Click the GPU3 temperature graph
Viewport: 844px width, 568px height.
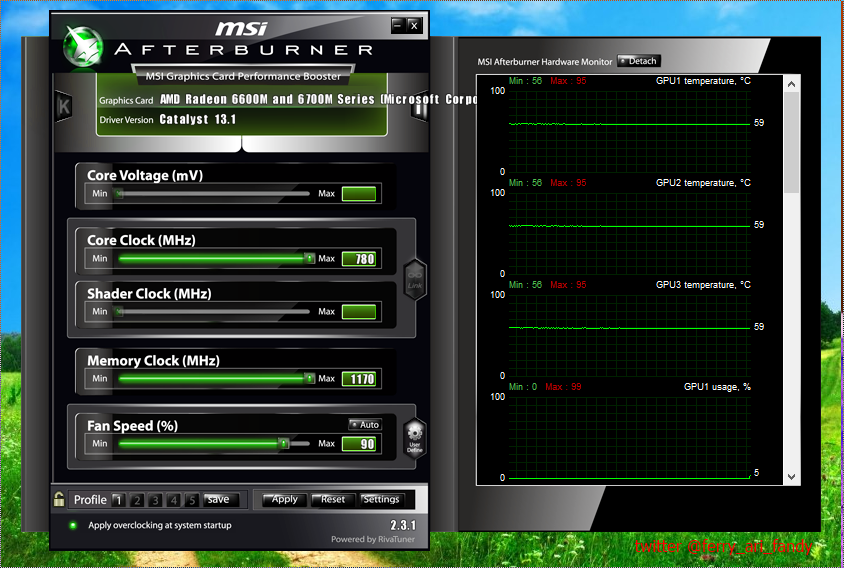tap(629, 335)
